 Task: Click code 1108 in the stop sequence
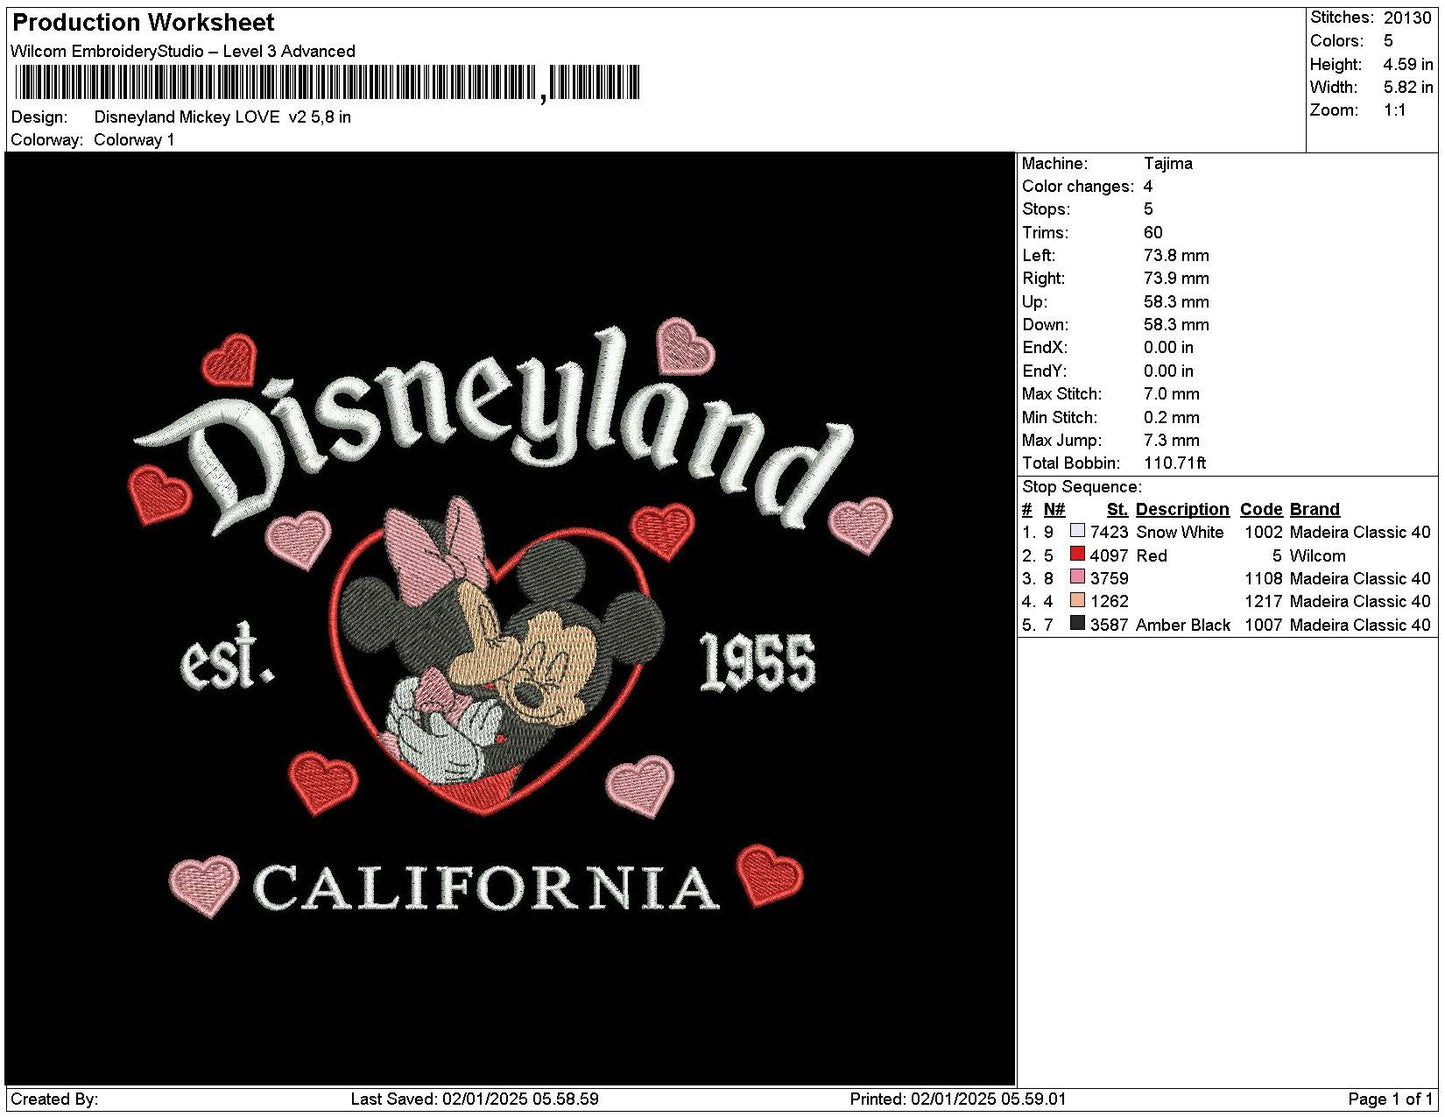(x=1263, y=578)
